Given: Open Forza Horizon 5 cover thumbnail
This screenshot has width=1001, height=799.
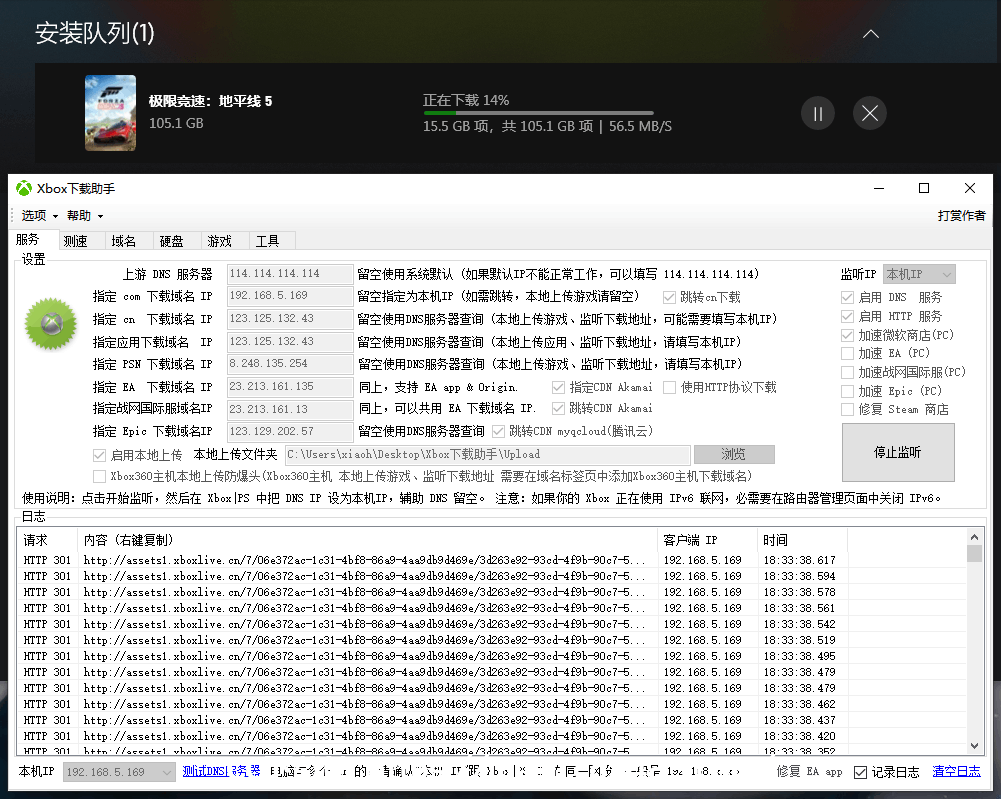Looking at the screenshot, I should point(110,113).
